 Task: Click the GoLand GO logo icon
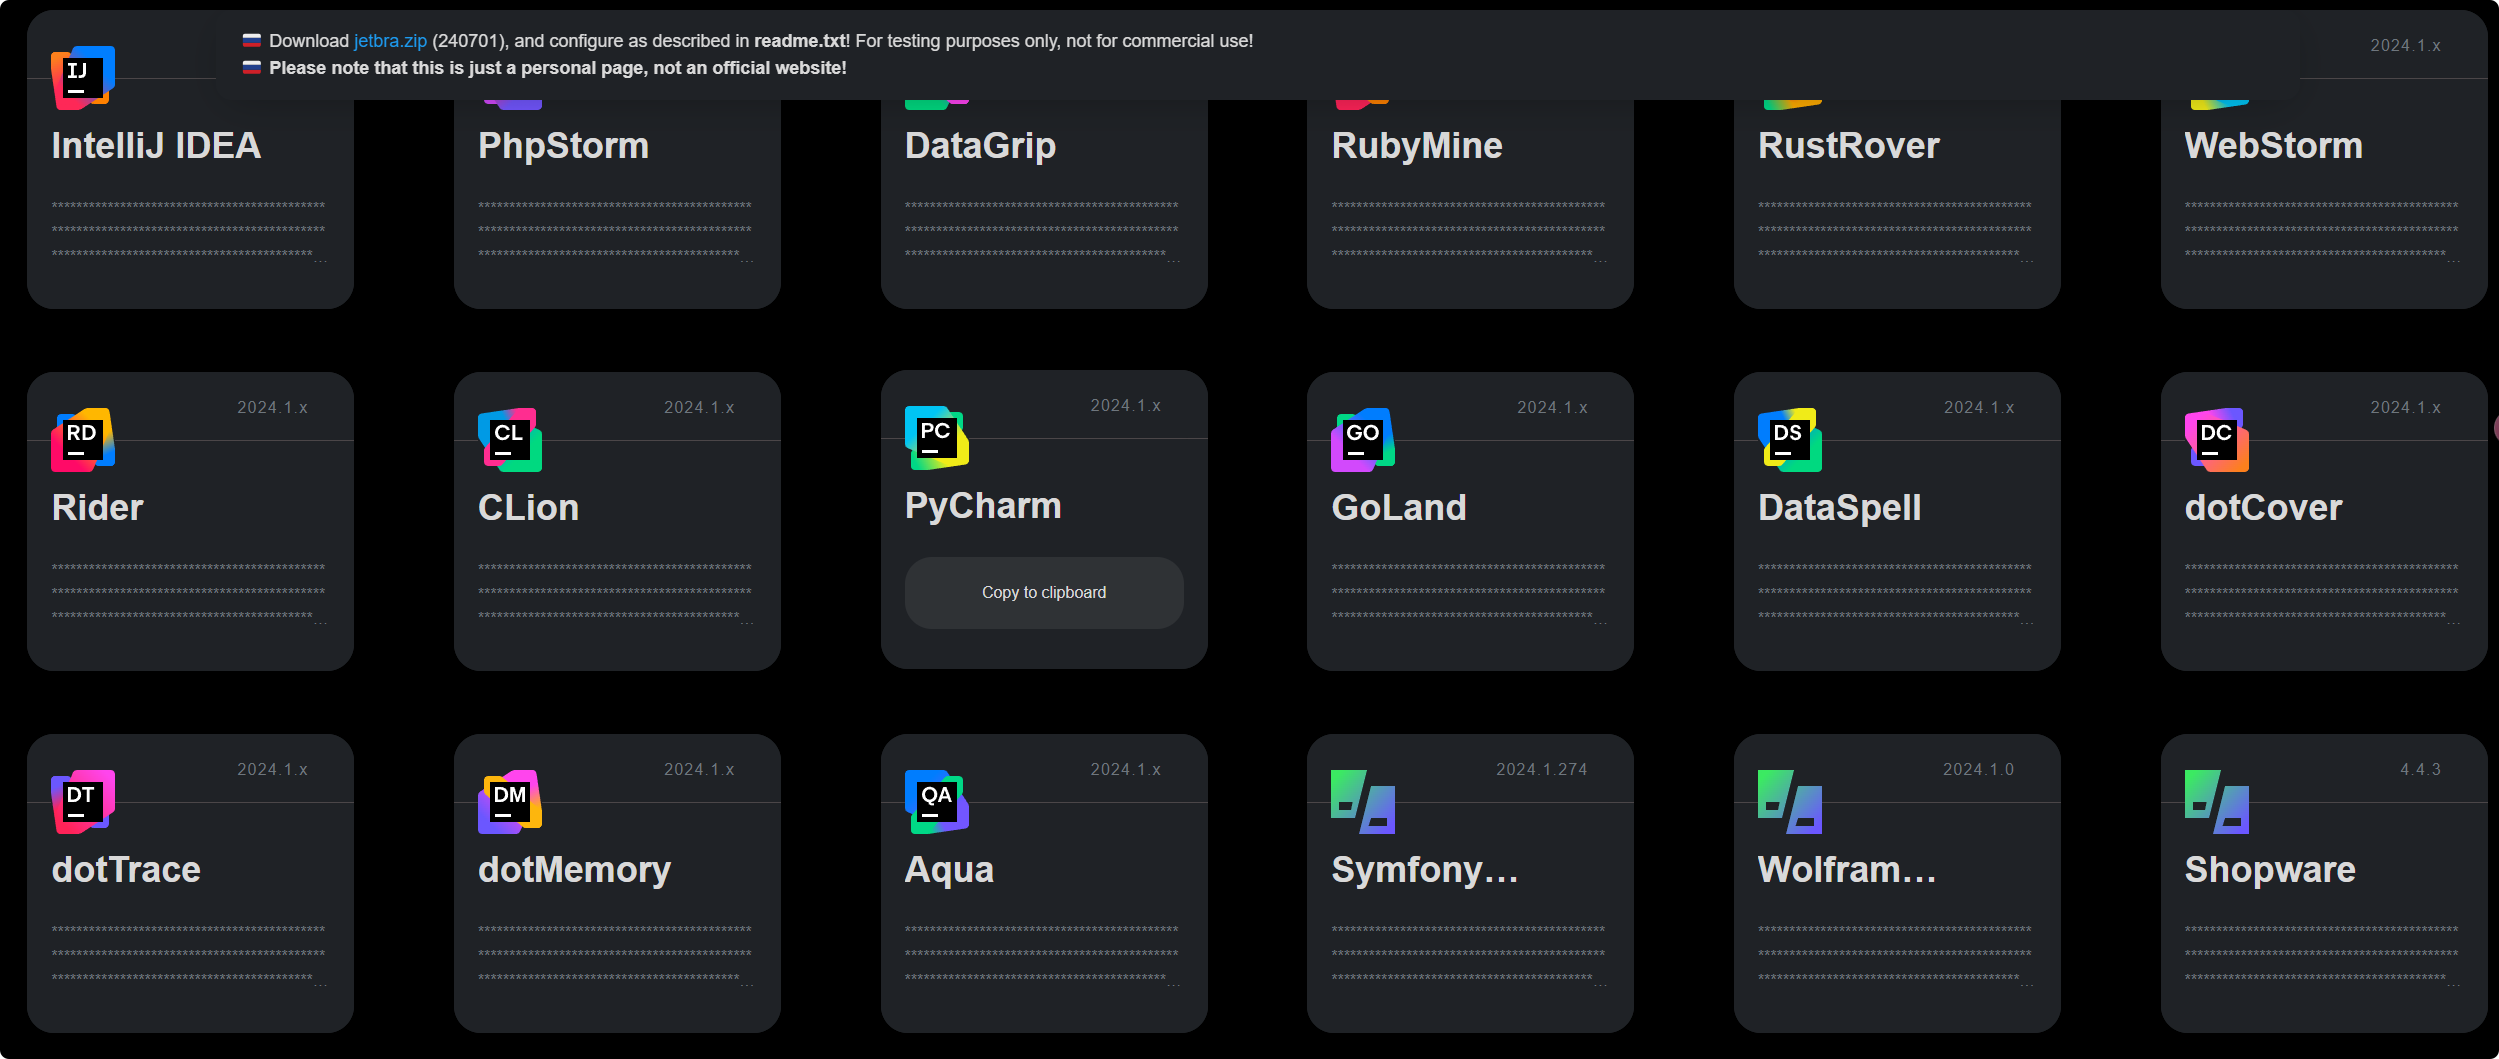coord(1363,439)
